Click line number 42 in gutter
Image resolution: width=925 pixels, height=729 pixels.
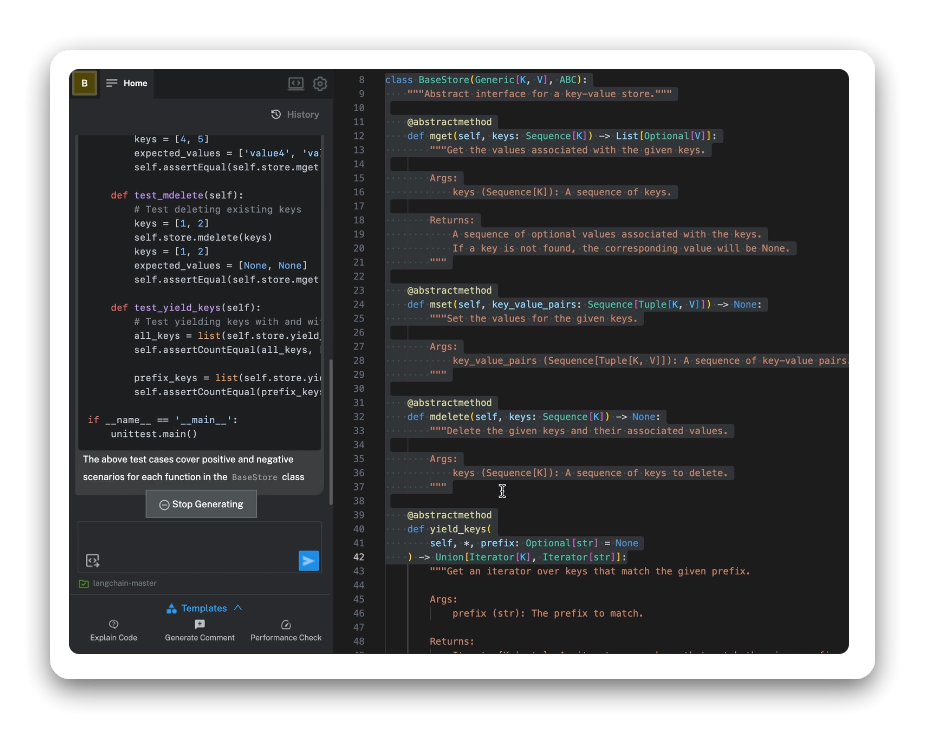point(358,557)
